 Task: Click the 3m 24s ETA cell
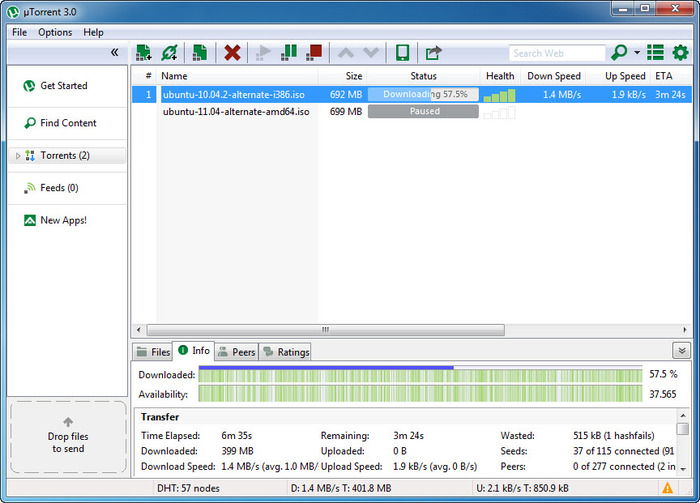tap(670, 95)
